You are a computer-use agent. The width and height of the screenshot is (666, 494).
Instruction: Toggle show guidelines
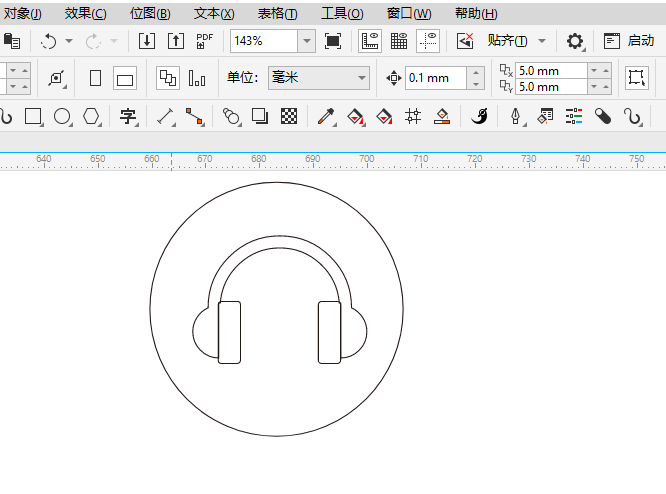point(428,41)
